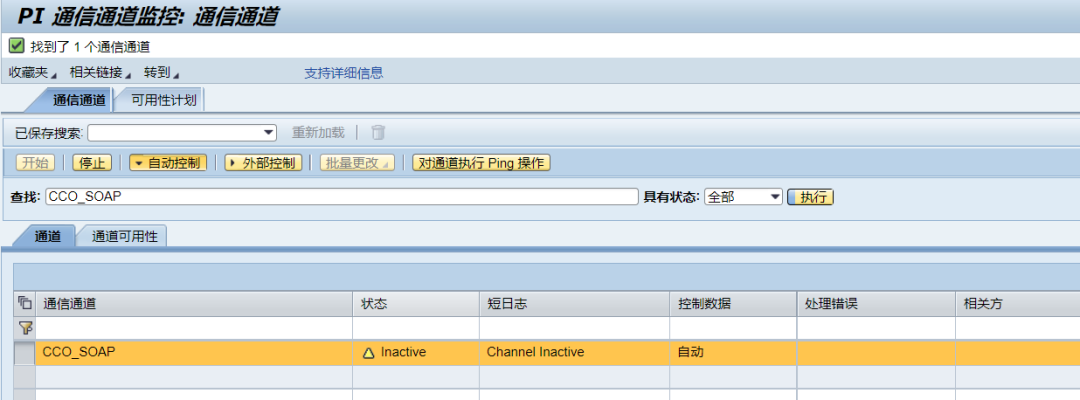Click the Channel Inactive log cell
The height and width of the screenshot is (400, 1080).
574,352
